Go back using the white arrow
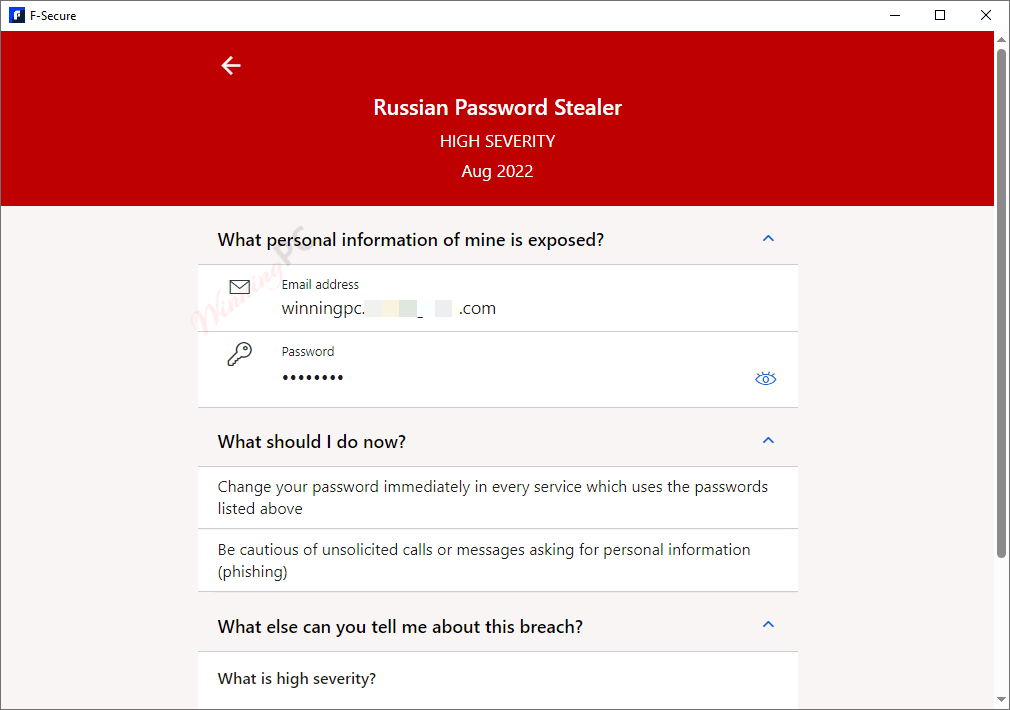Screen dimensions: 1010x710 [231, 65]
